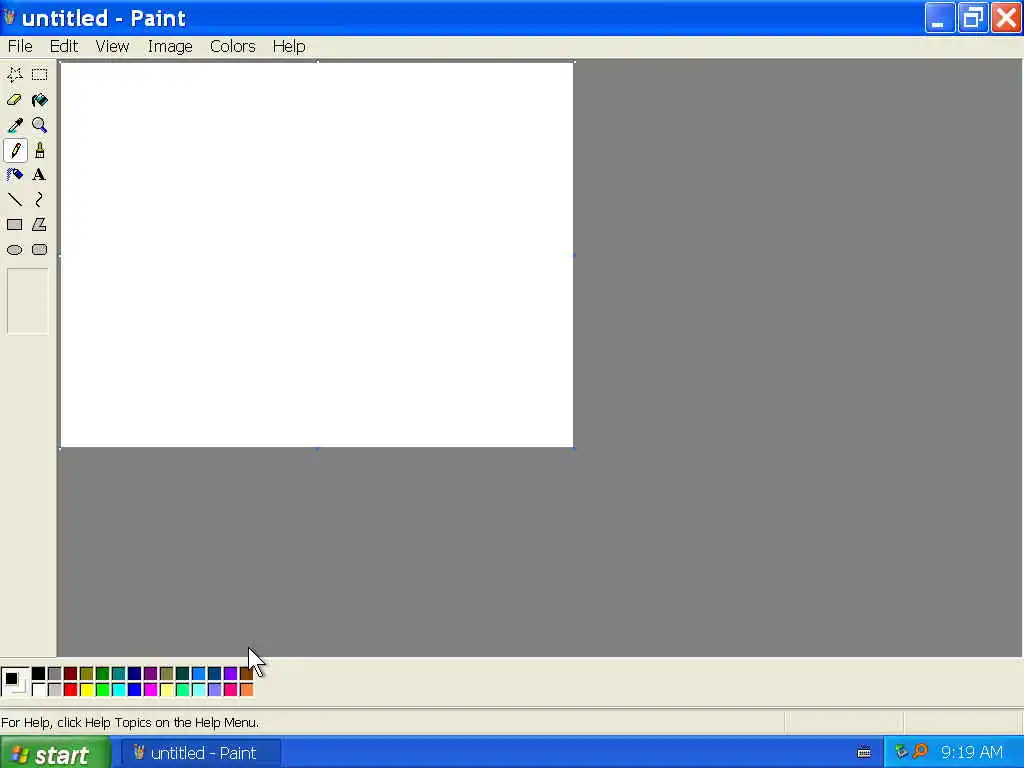Image resolution: width=1024 pixels, height=768 pixels.
Task: Open the Windows start menu
Action: [x=55, y=753]
